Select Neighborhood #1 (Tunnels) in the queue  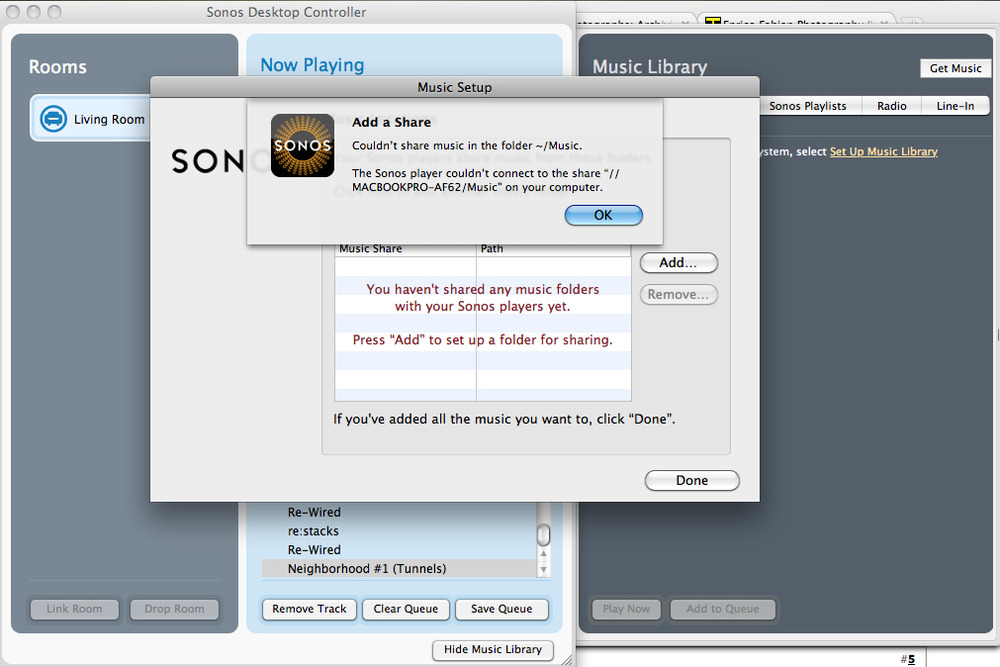(x=366, y=569)
